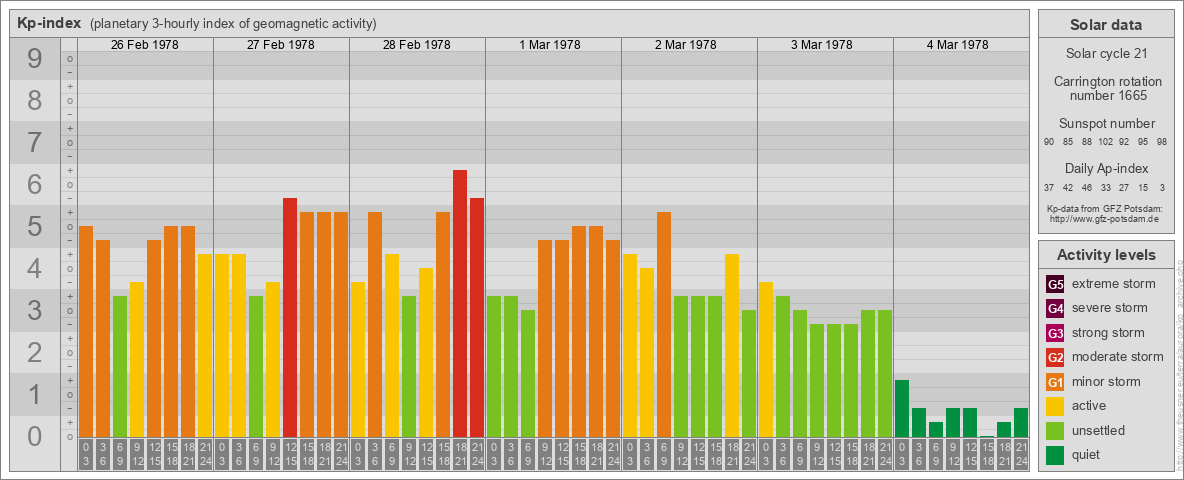
Task: Click the G2 moderate storm badge
Action: pos(1055,357)
